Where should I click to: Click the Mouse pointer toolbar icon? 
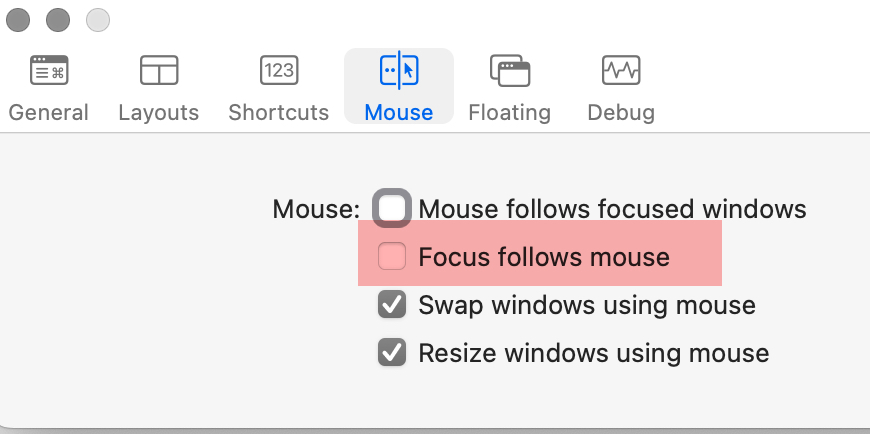(399, 70)
